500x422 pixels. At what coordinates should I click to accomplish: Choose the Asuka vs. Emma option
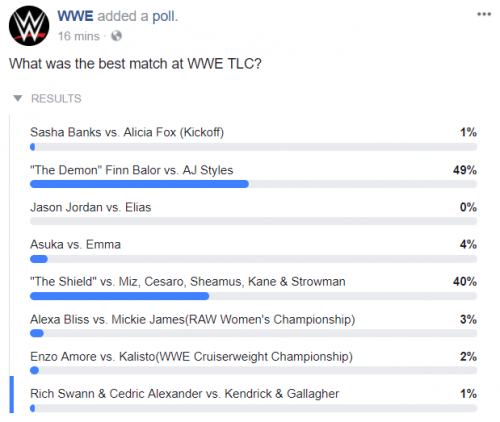click(x=253, y=250)
